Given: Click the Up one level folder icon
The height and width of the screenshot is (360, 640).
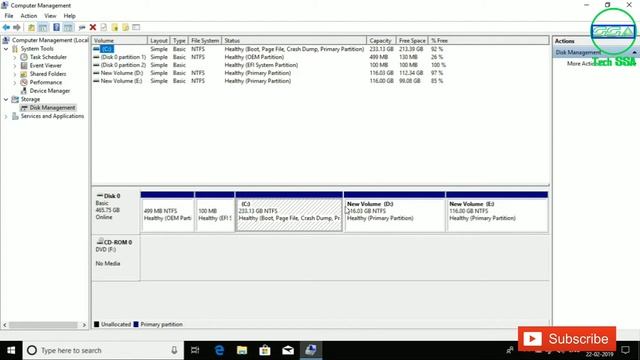Looking at the screenshot, I should pos(31,27).
